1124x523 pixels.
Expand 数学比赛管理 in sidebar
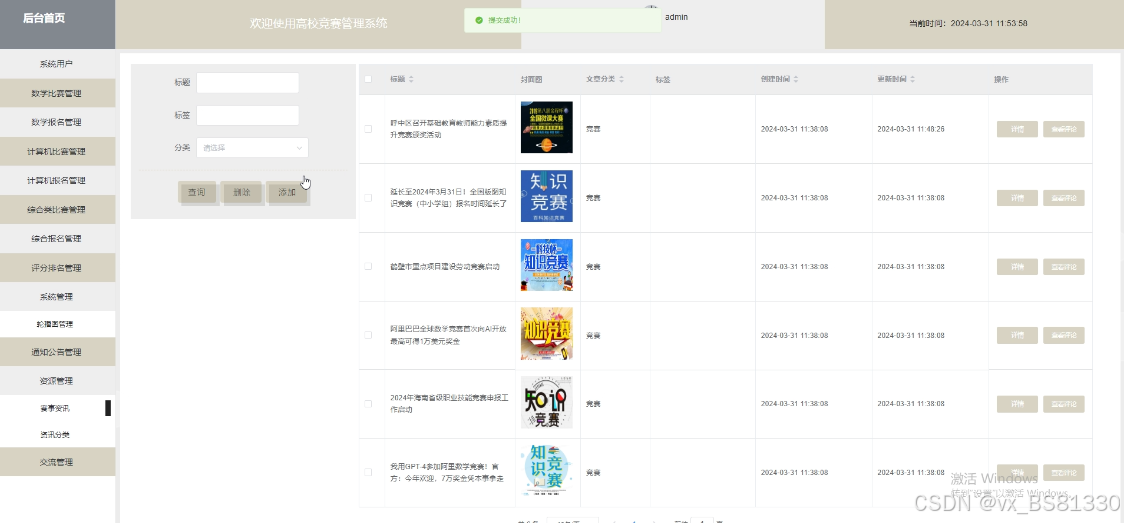(57, 93)
